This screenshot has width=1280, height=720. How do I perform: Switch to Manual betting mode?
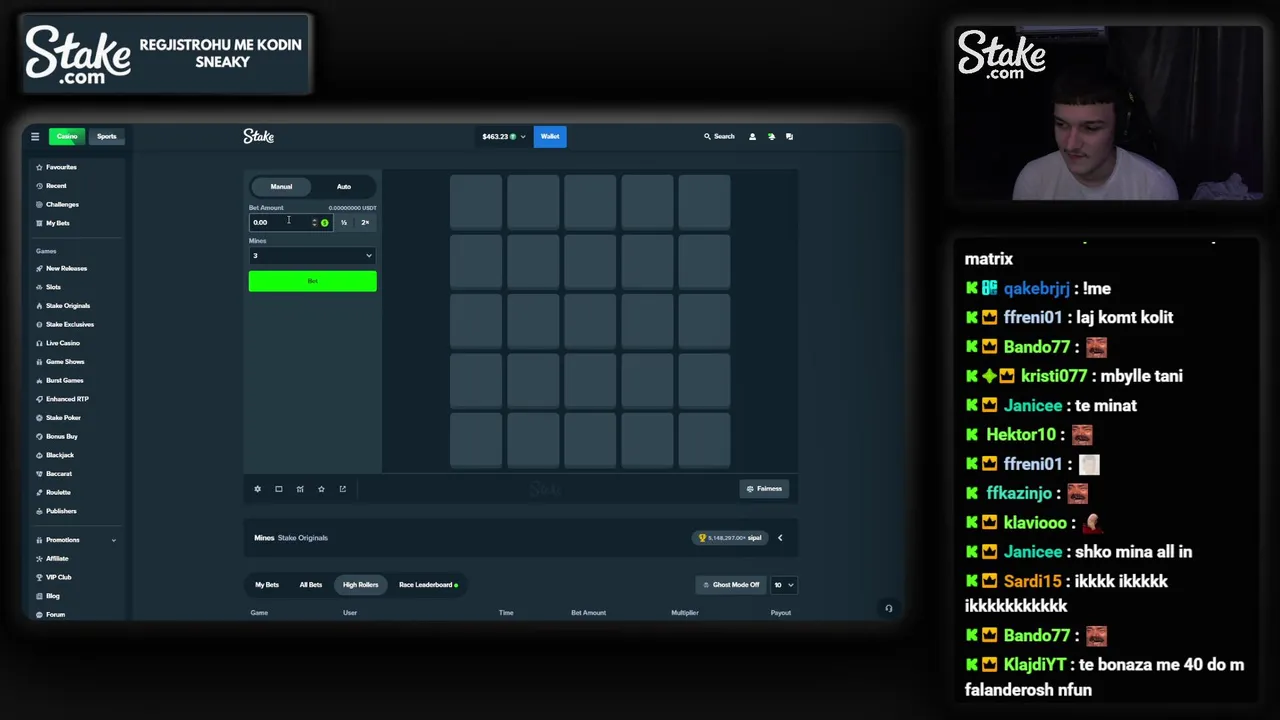point(281,187)
